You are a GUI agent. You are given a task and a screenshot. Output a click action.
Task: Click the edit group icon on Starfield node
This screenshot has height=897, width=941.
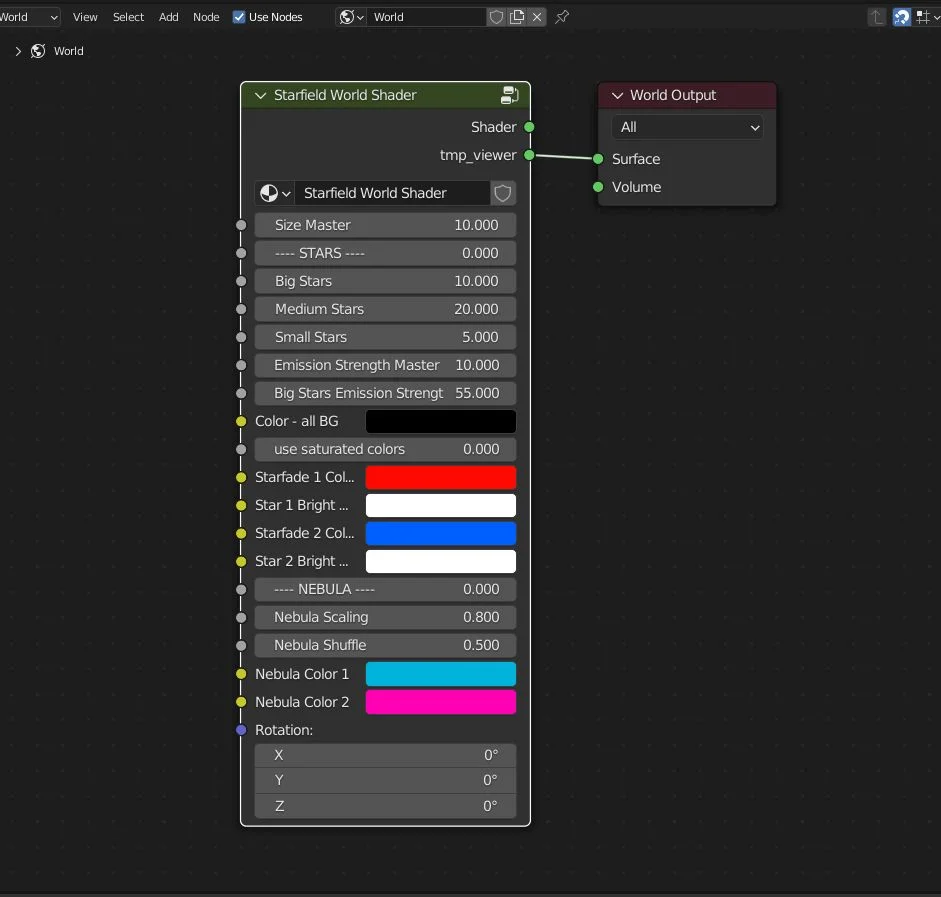tap(509, 95)
